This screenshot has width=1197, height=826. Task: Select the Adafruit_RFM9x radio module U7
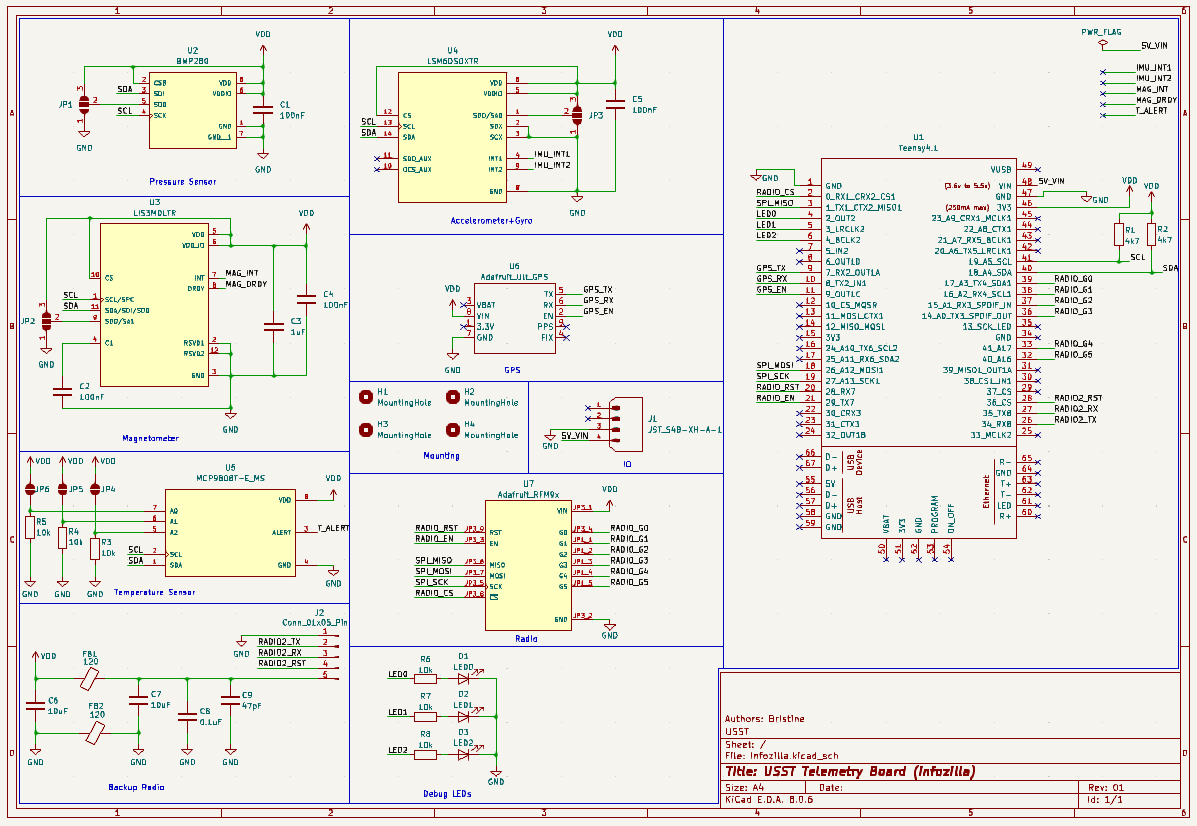click(528, 565)
